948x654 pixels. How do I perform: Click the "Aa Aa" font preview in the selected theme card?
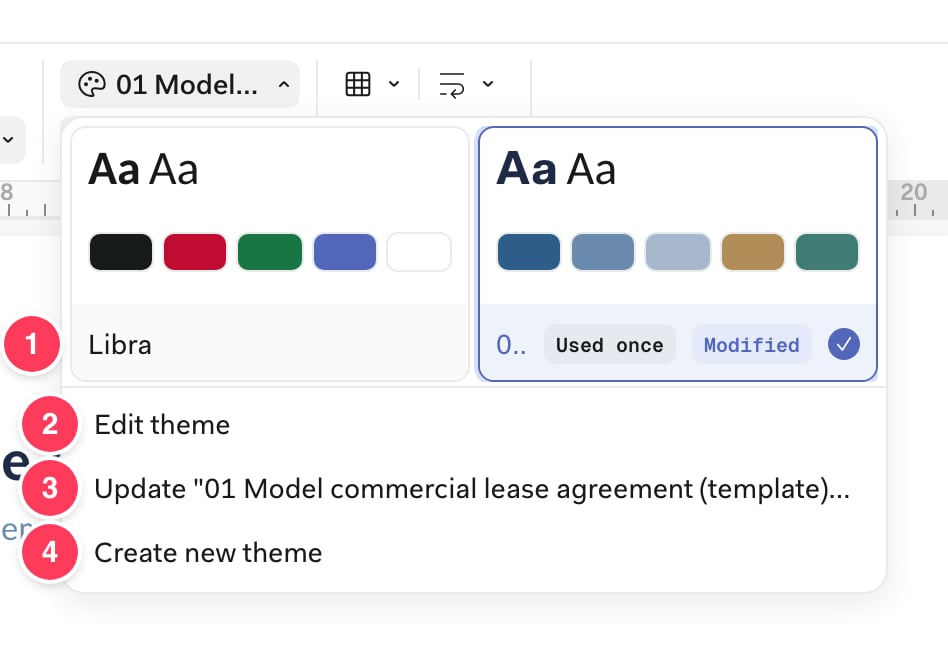click(556, 169)
